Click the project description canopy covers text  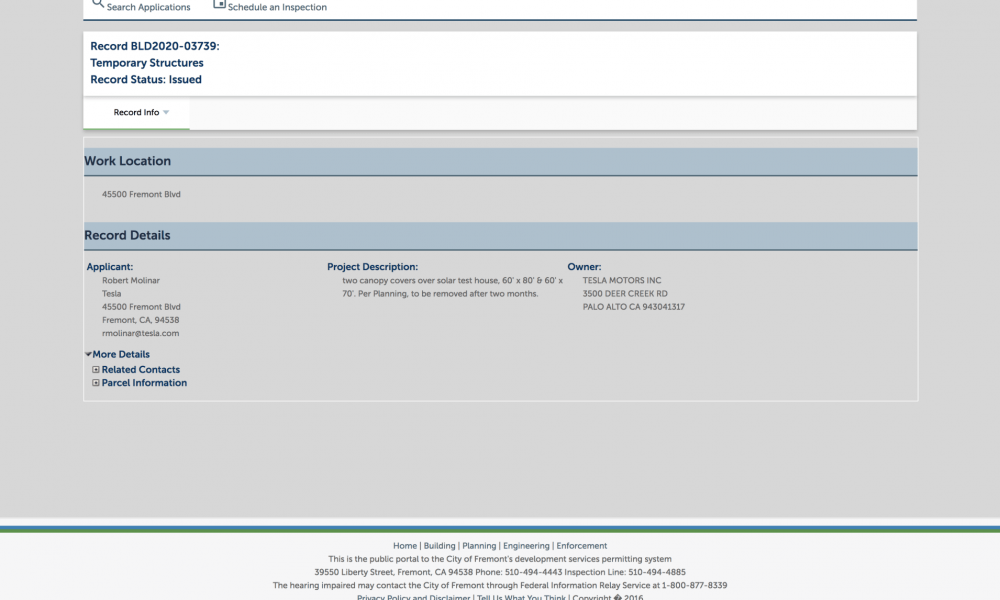coord(452,287)
